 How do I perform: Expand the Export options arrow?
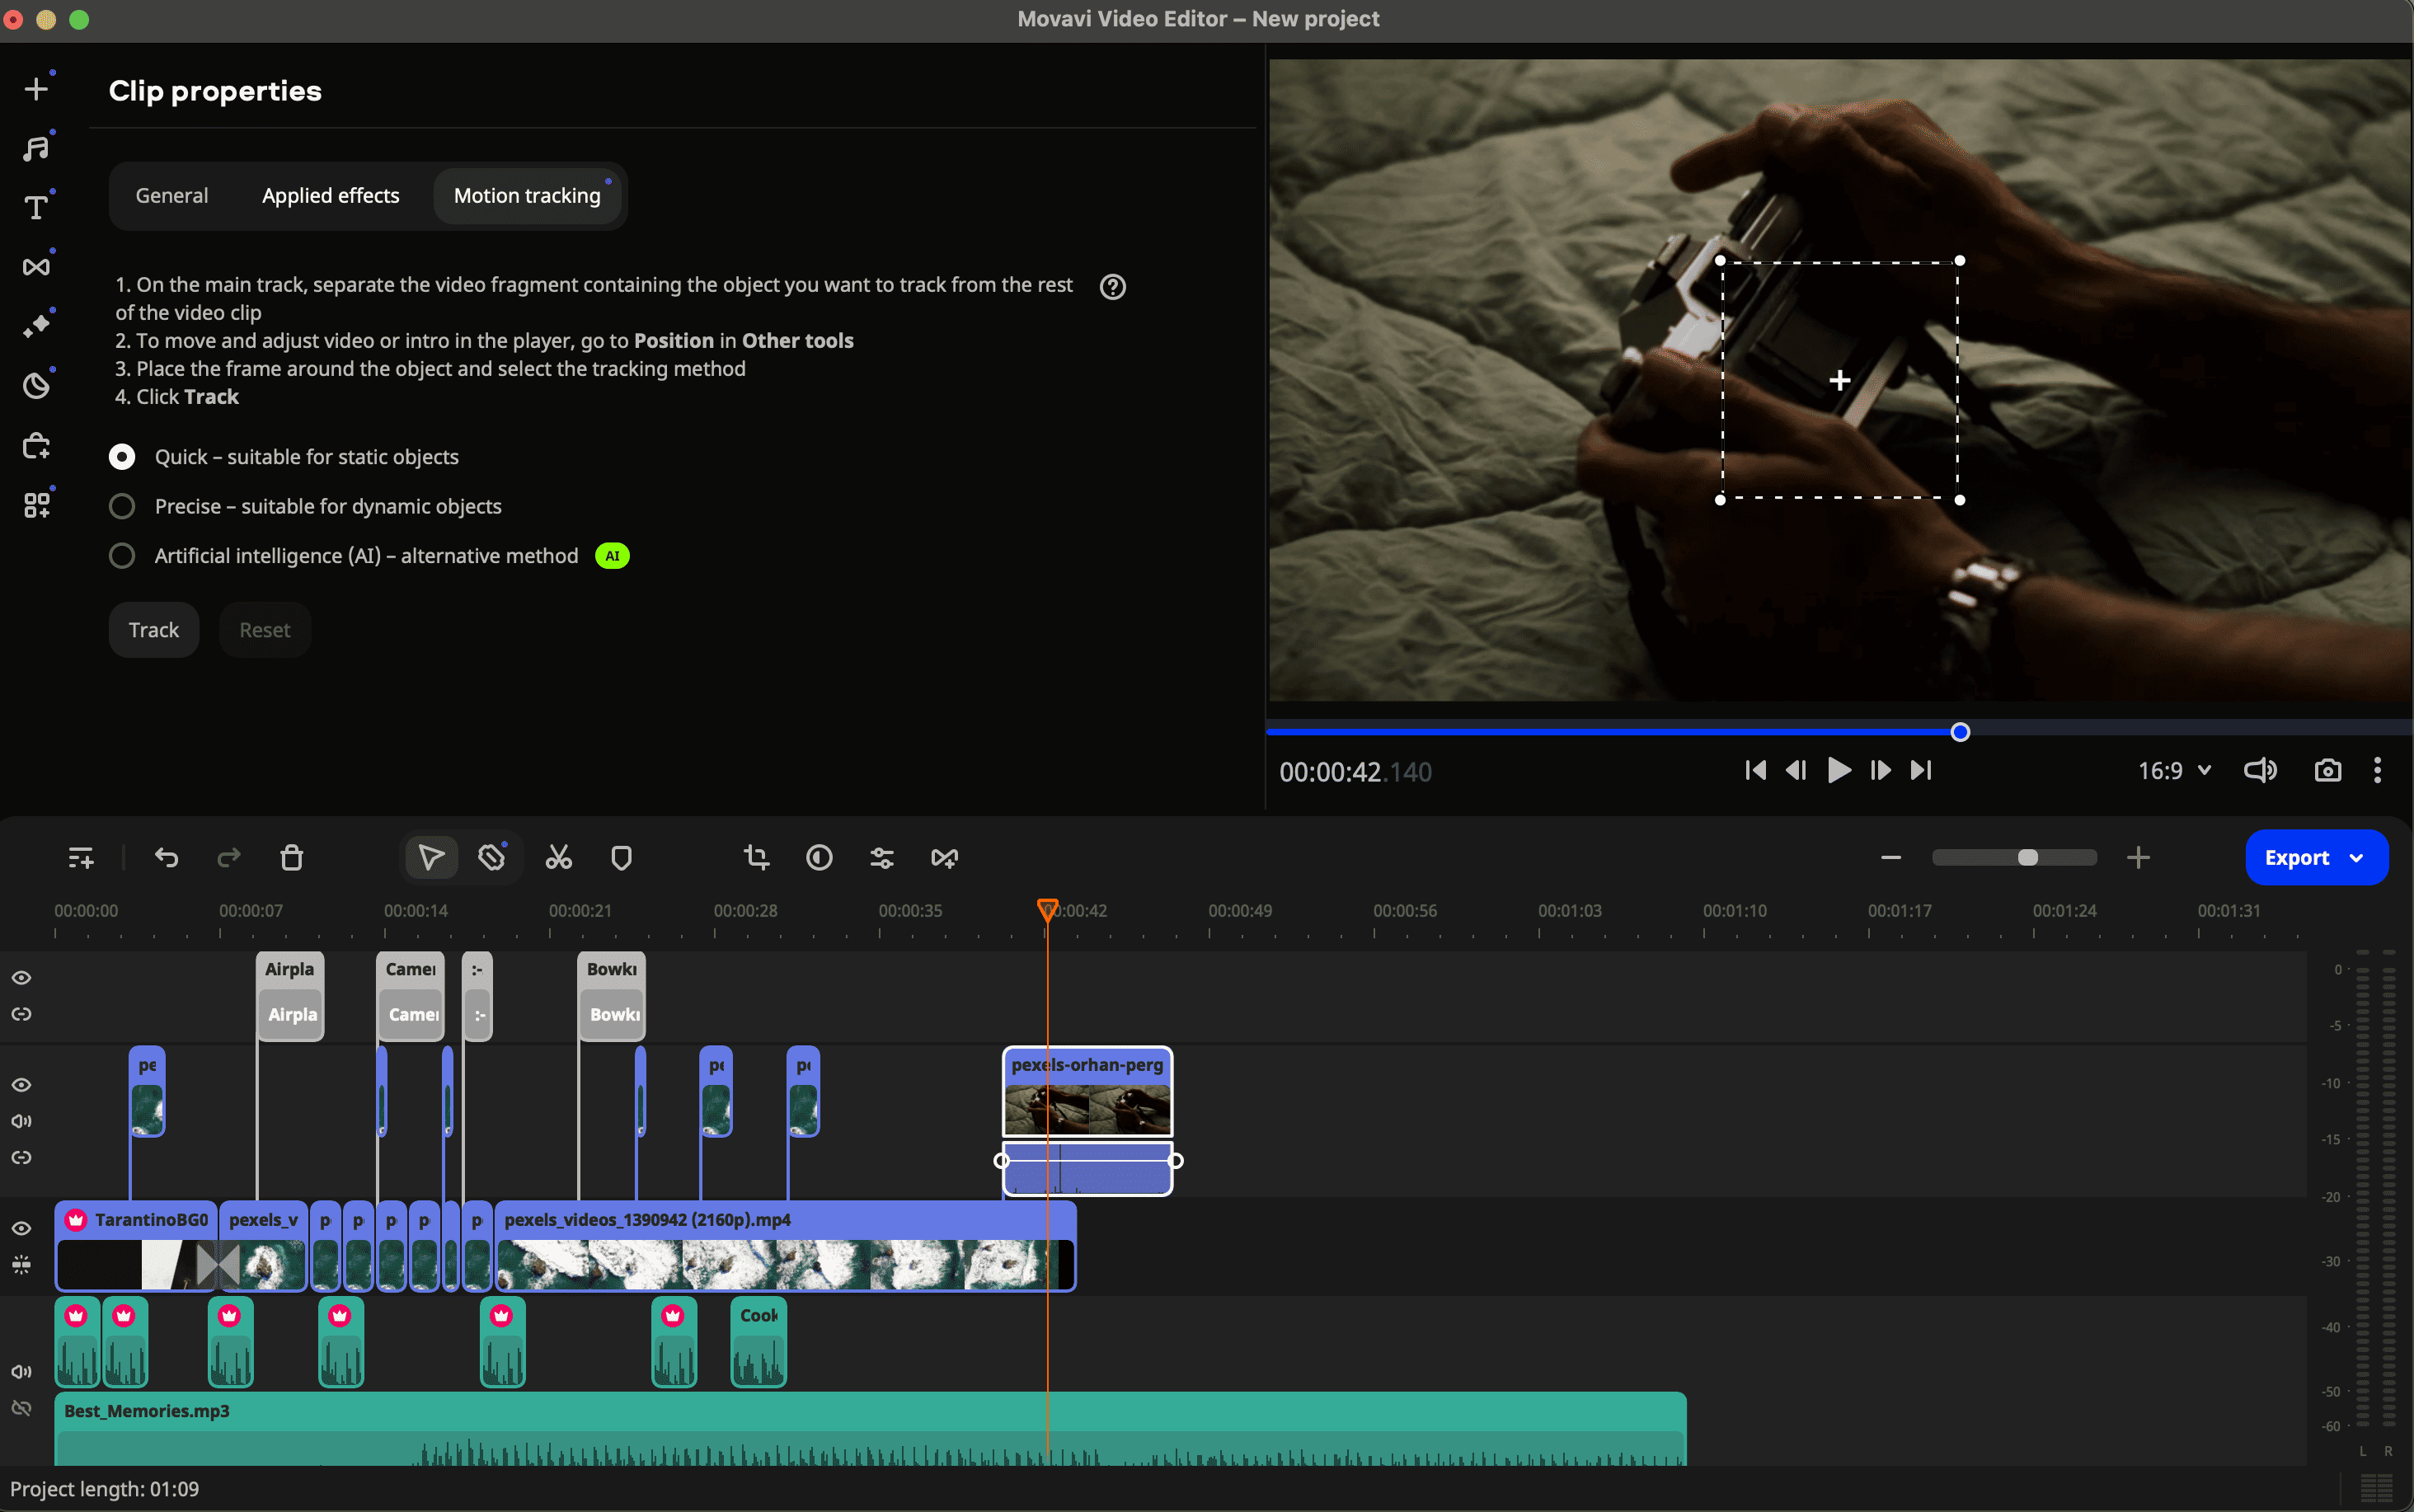(x=2356, y=858)
